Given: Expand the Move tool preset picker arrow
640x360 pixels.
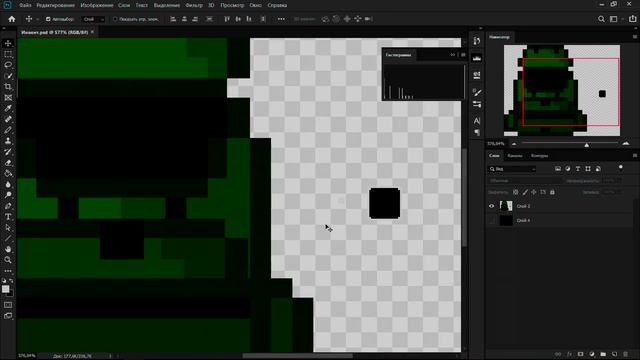Looking at the screenshot, I should 38,19.
